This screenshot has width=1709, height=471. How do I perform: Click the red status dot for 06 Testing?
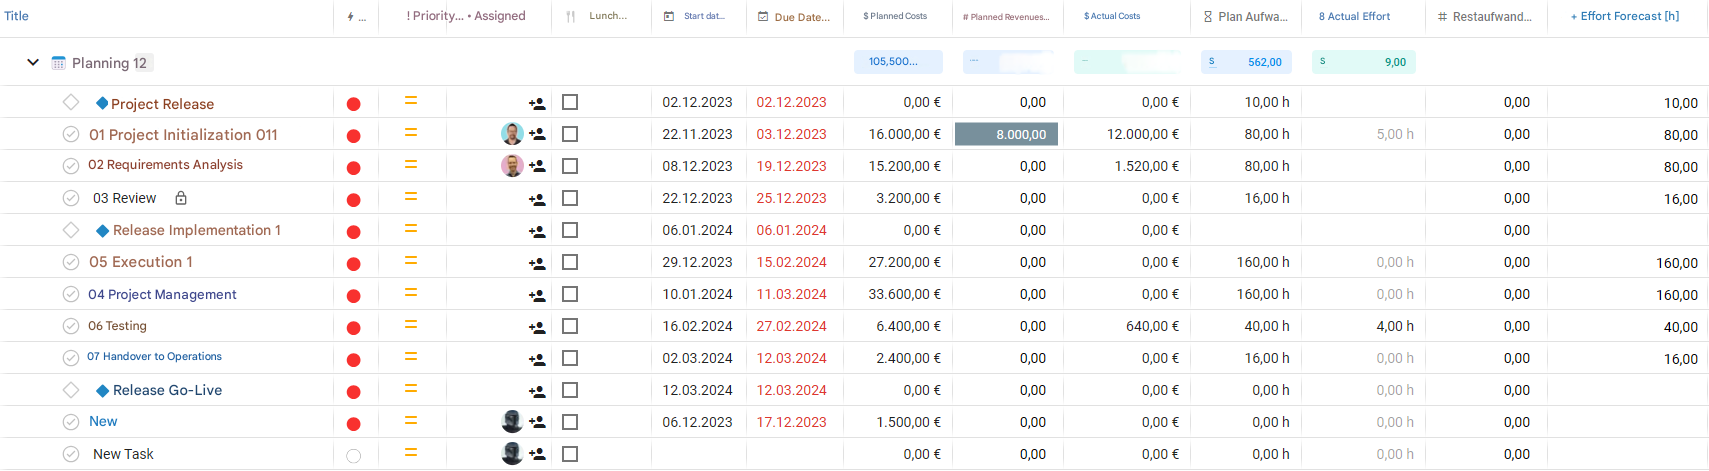353,327
